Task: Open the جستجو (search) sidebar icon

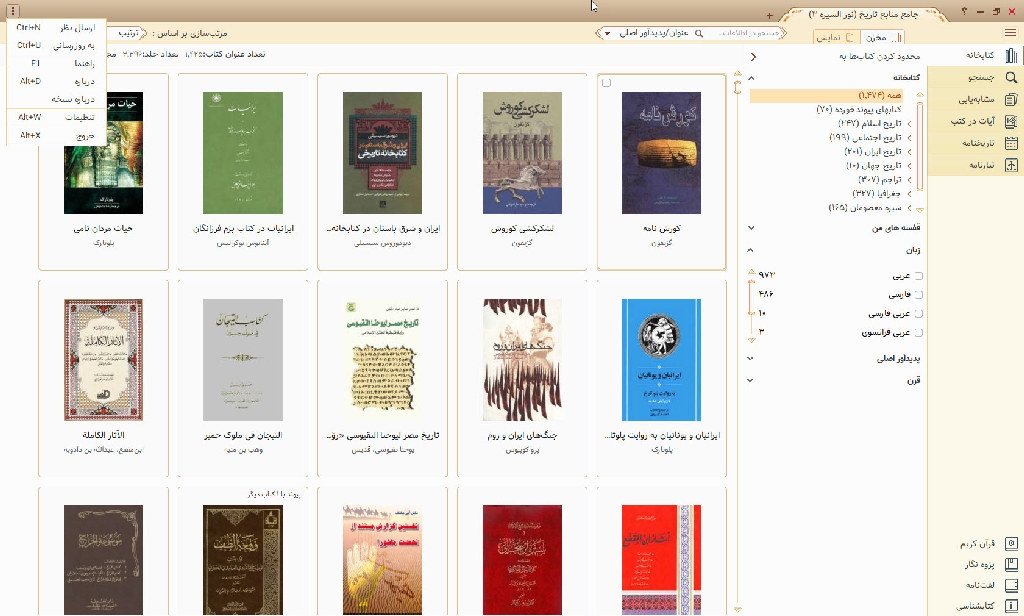Action: [1012, 78]
